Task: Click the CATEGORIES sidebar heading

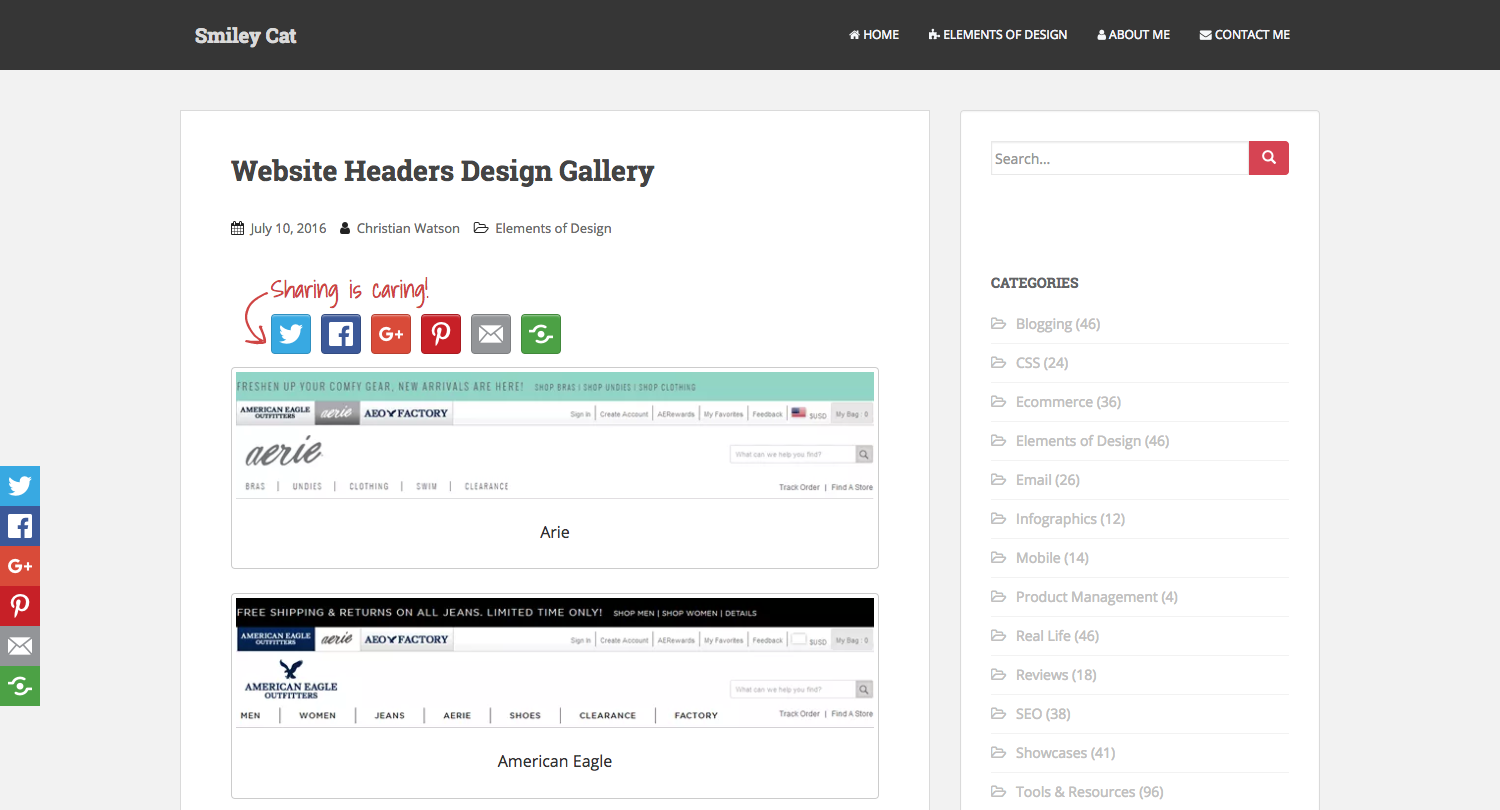Action: click(x=1034, y=283)
